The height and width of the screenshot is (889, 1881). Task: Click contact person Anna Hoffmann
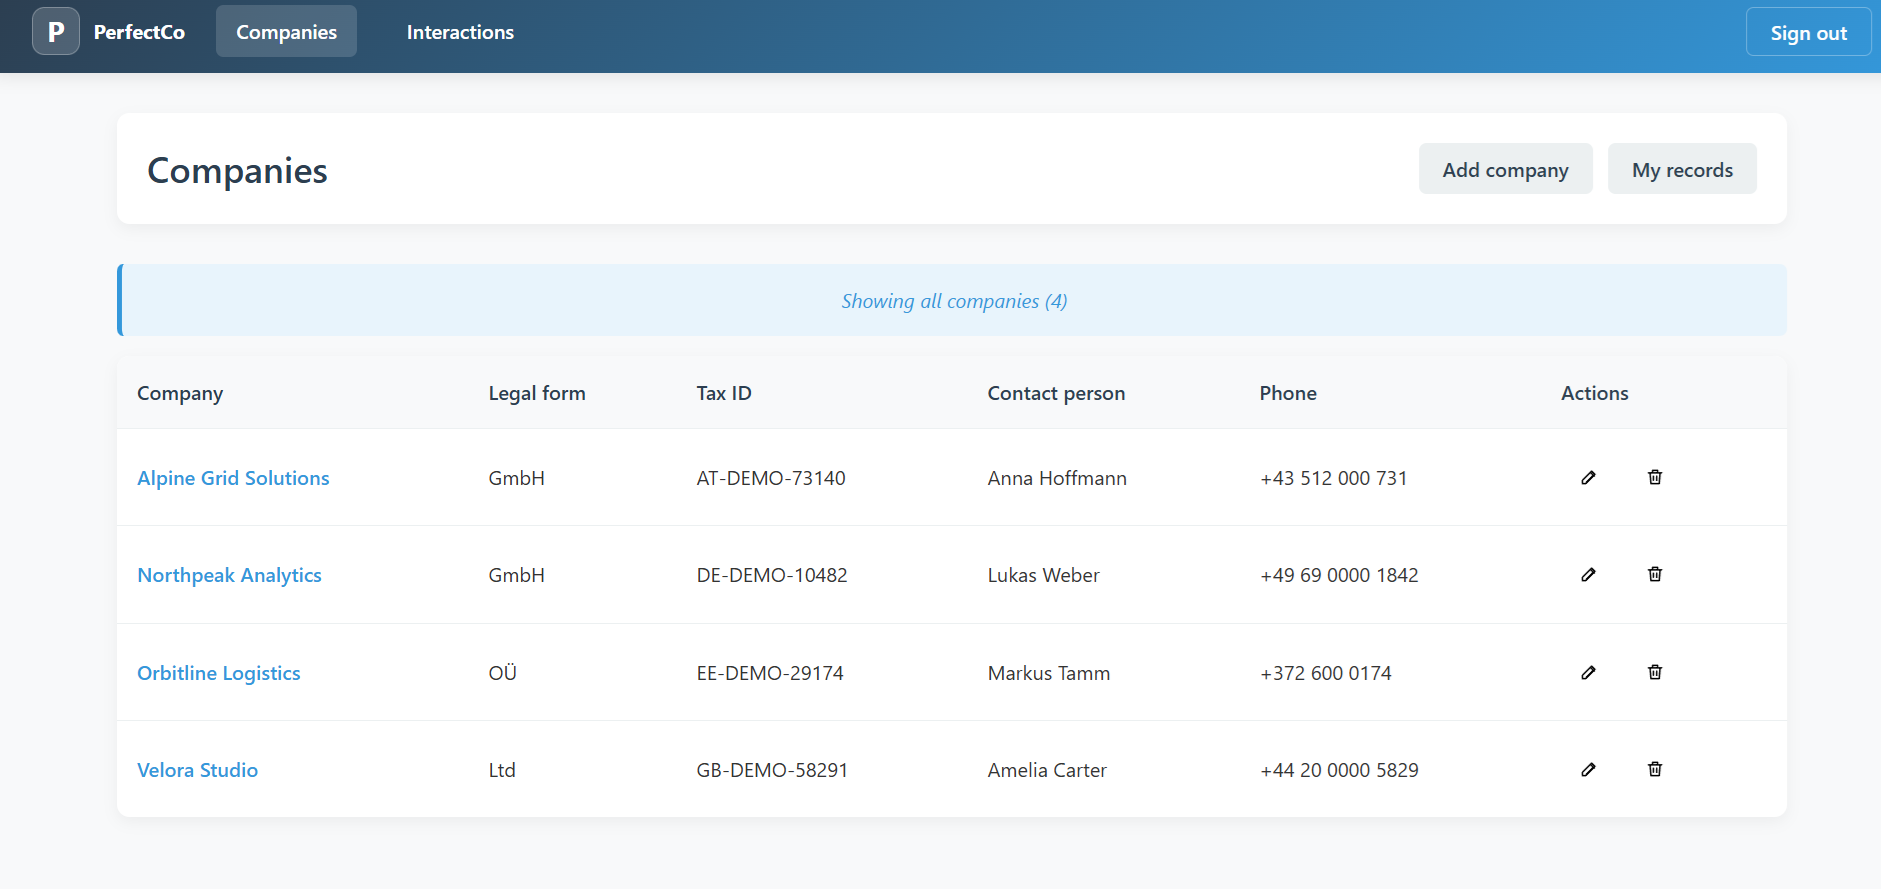pyautogui.click(x=1057, y=478)
